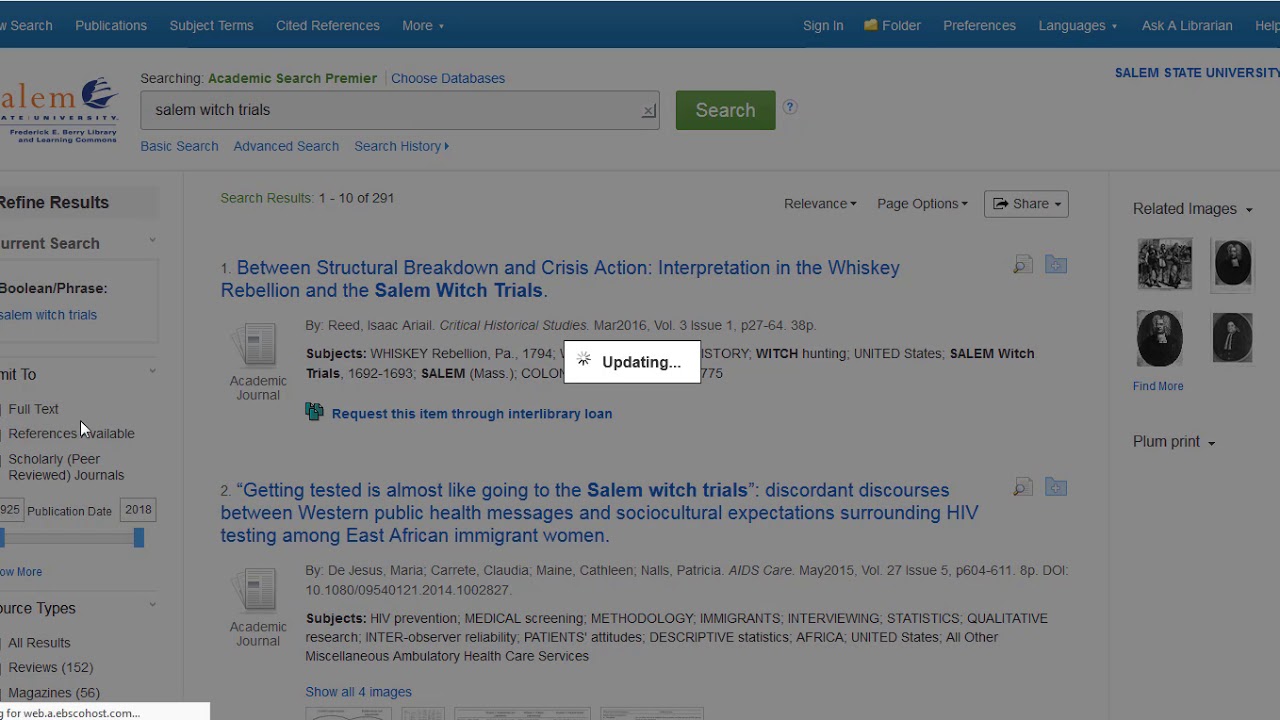Click the publication date slider right handle

[139, 538]
